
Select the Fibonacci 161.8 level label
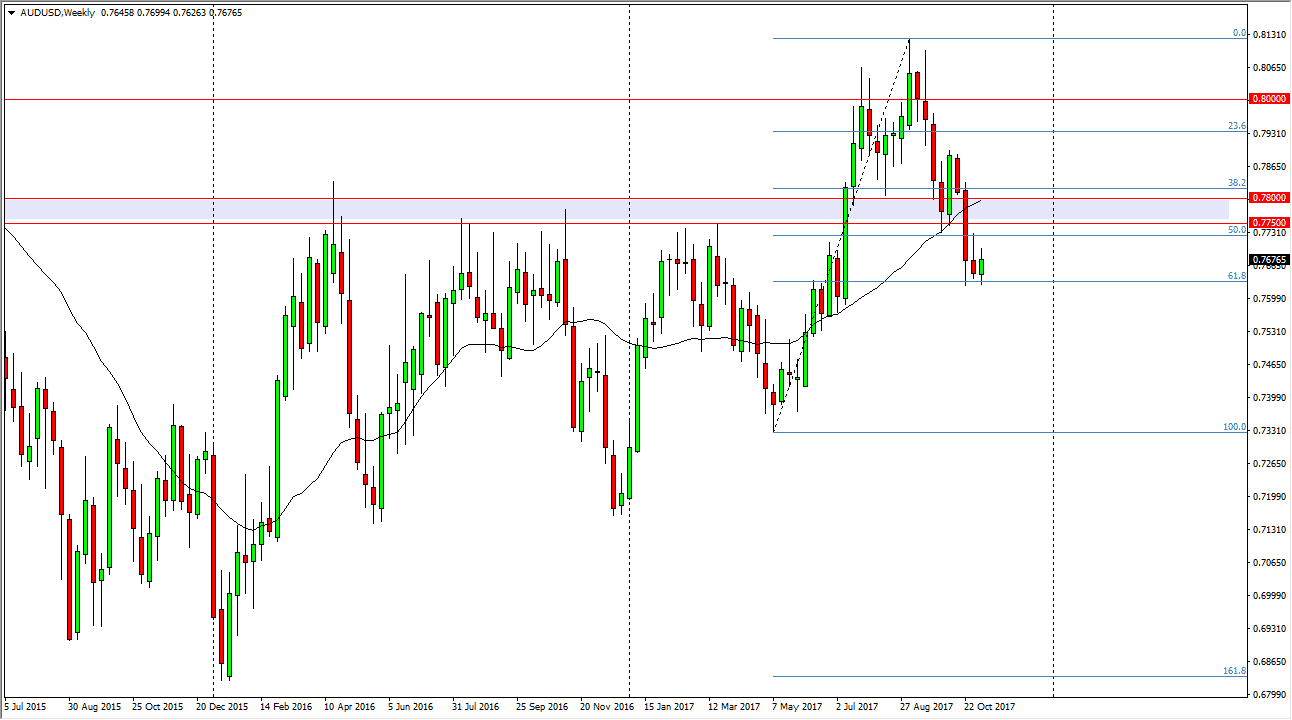coord(1234,671)
